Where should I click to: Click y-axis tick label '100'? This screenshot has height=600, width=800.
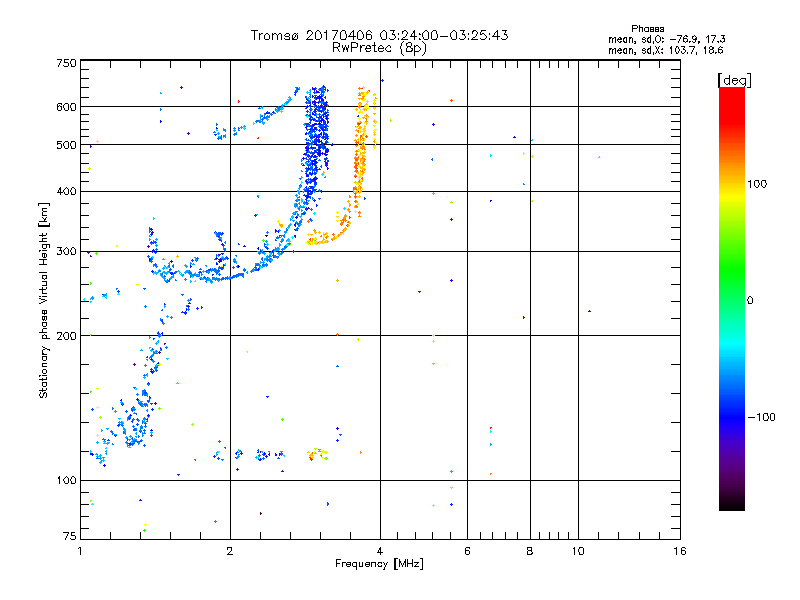[x=66, y=481]
